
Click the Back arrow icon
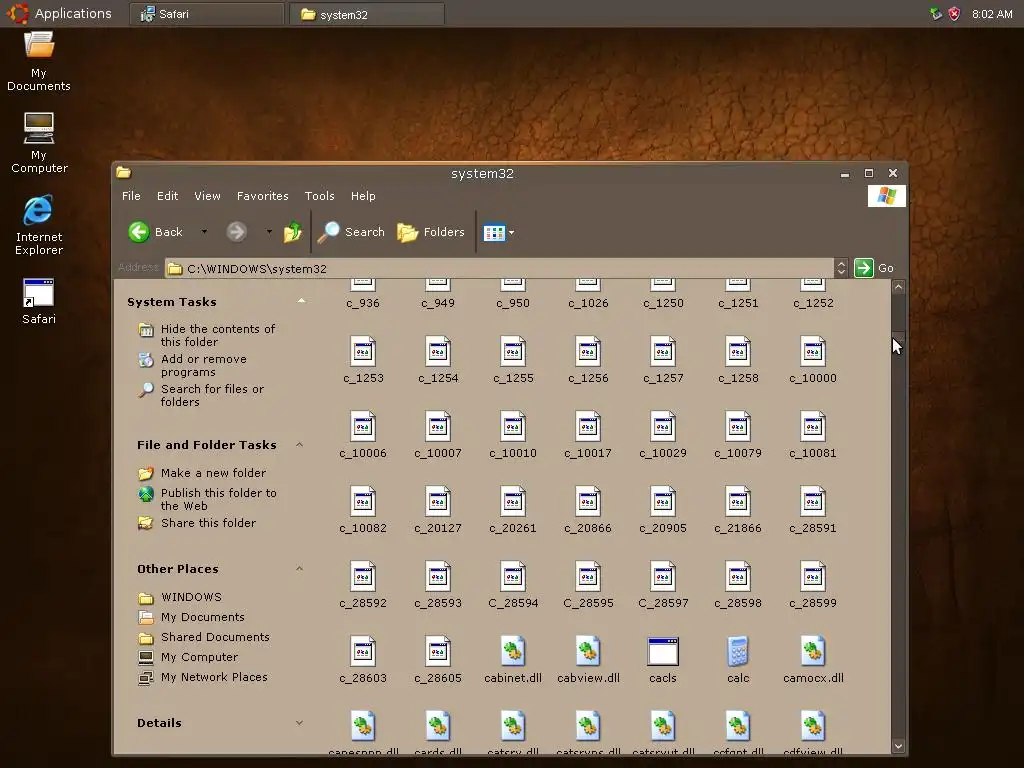[138, 232]
